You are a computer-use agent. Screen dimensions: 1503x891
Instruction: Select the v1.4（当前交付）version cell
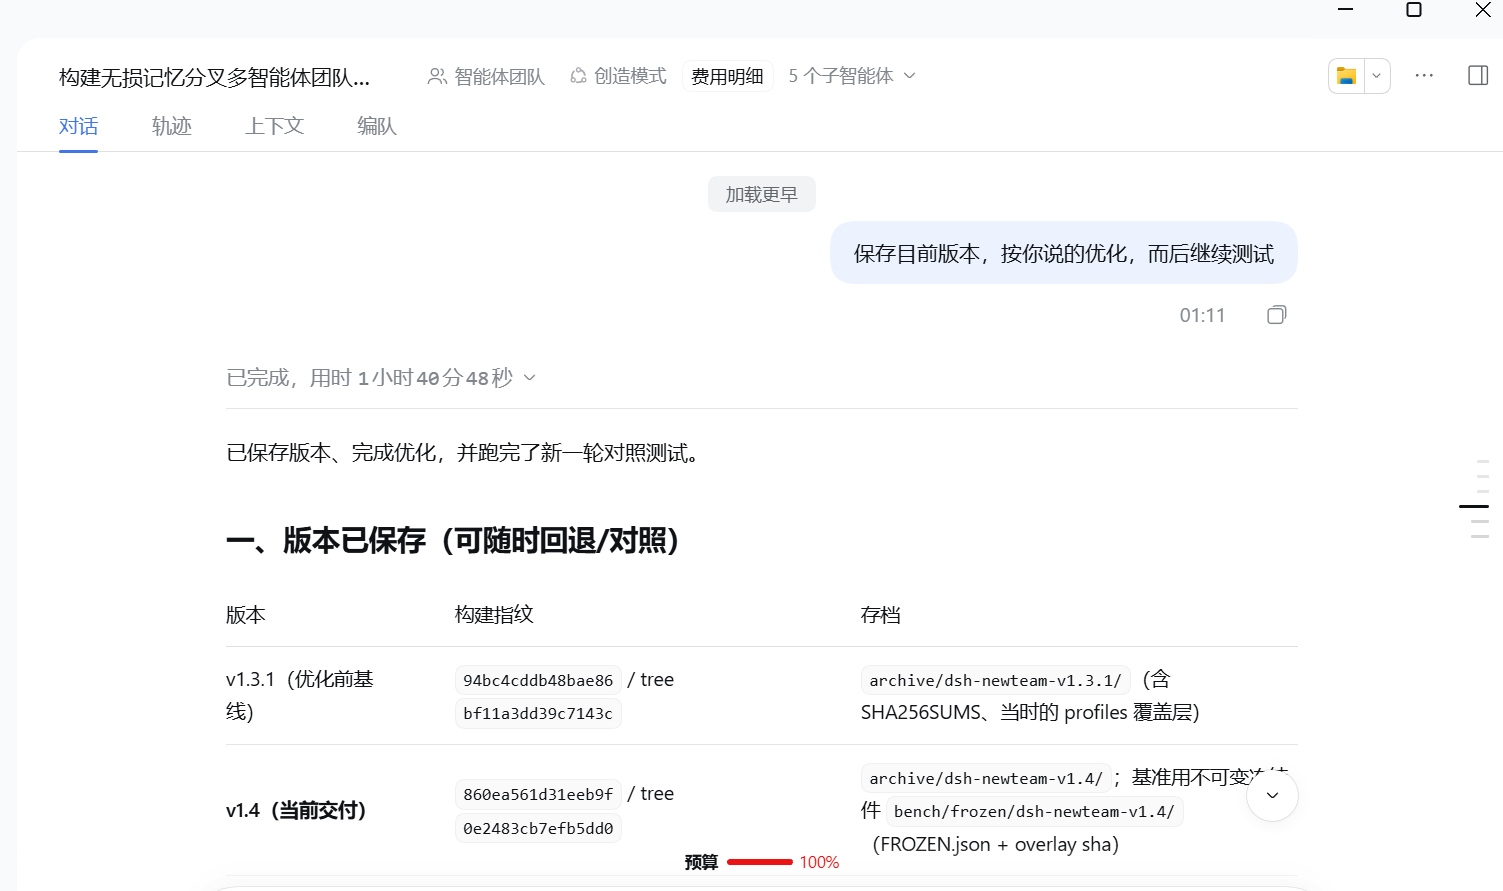click(296, 810)
